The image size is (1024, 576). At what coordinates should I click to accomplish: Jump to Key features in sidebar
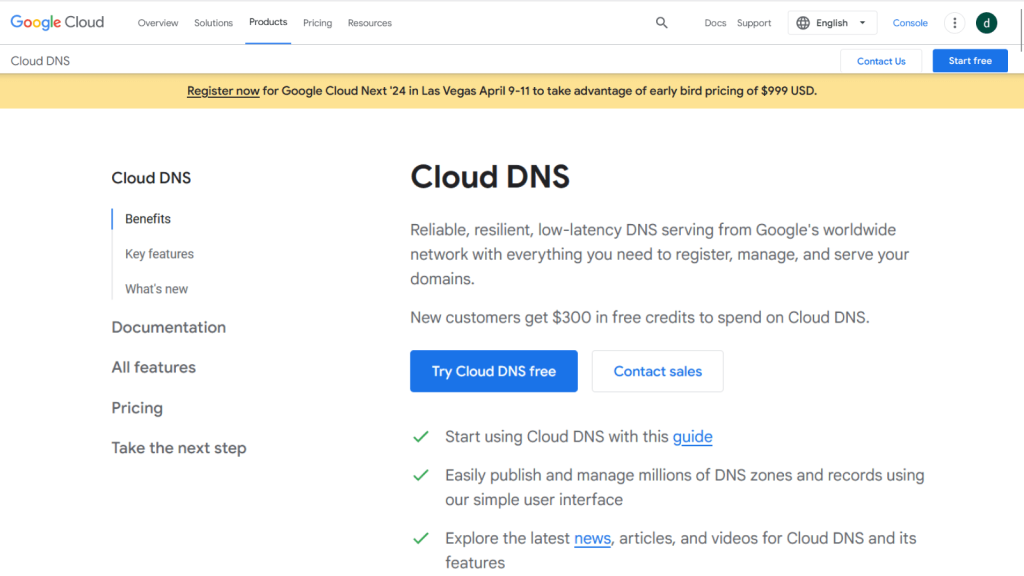tap(159, 254)
